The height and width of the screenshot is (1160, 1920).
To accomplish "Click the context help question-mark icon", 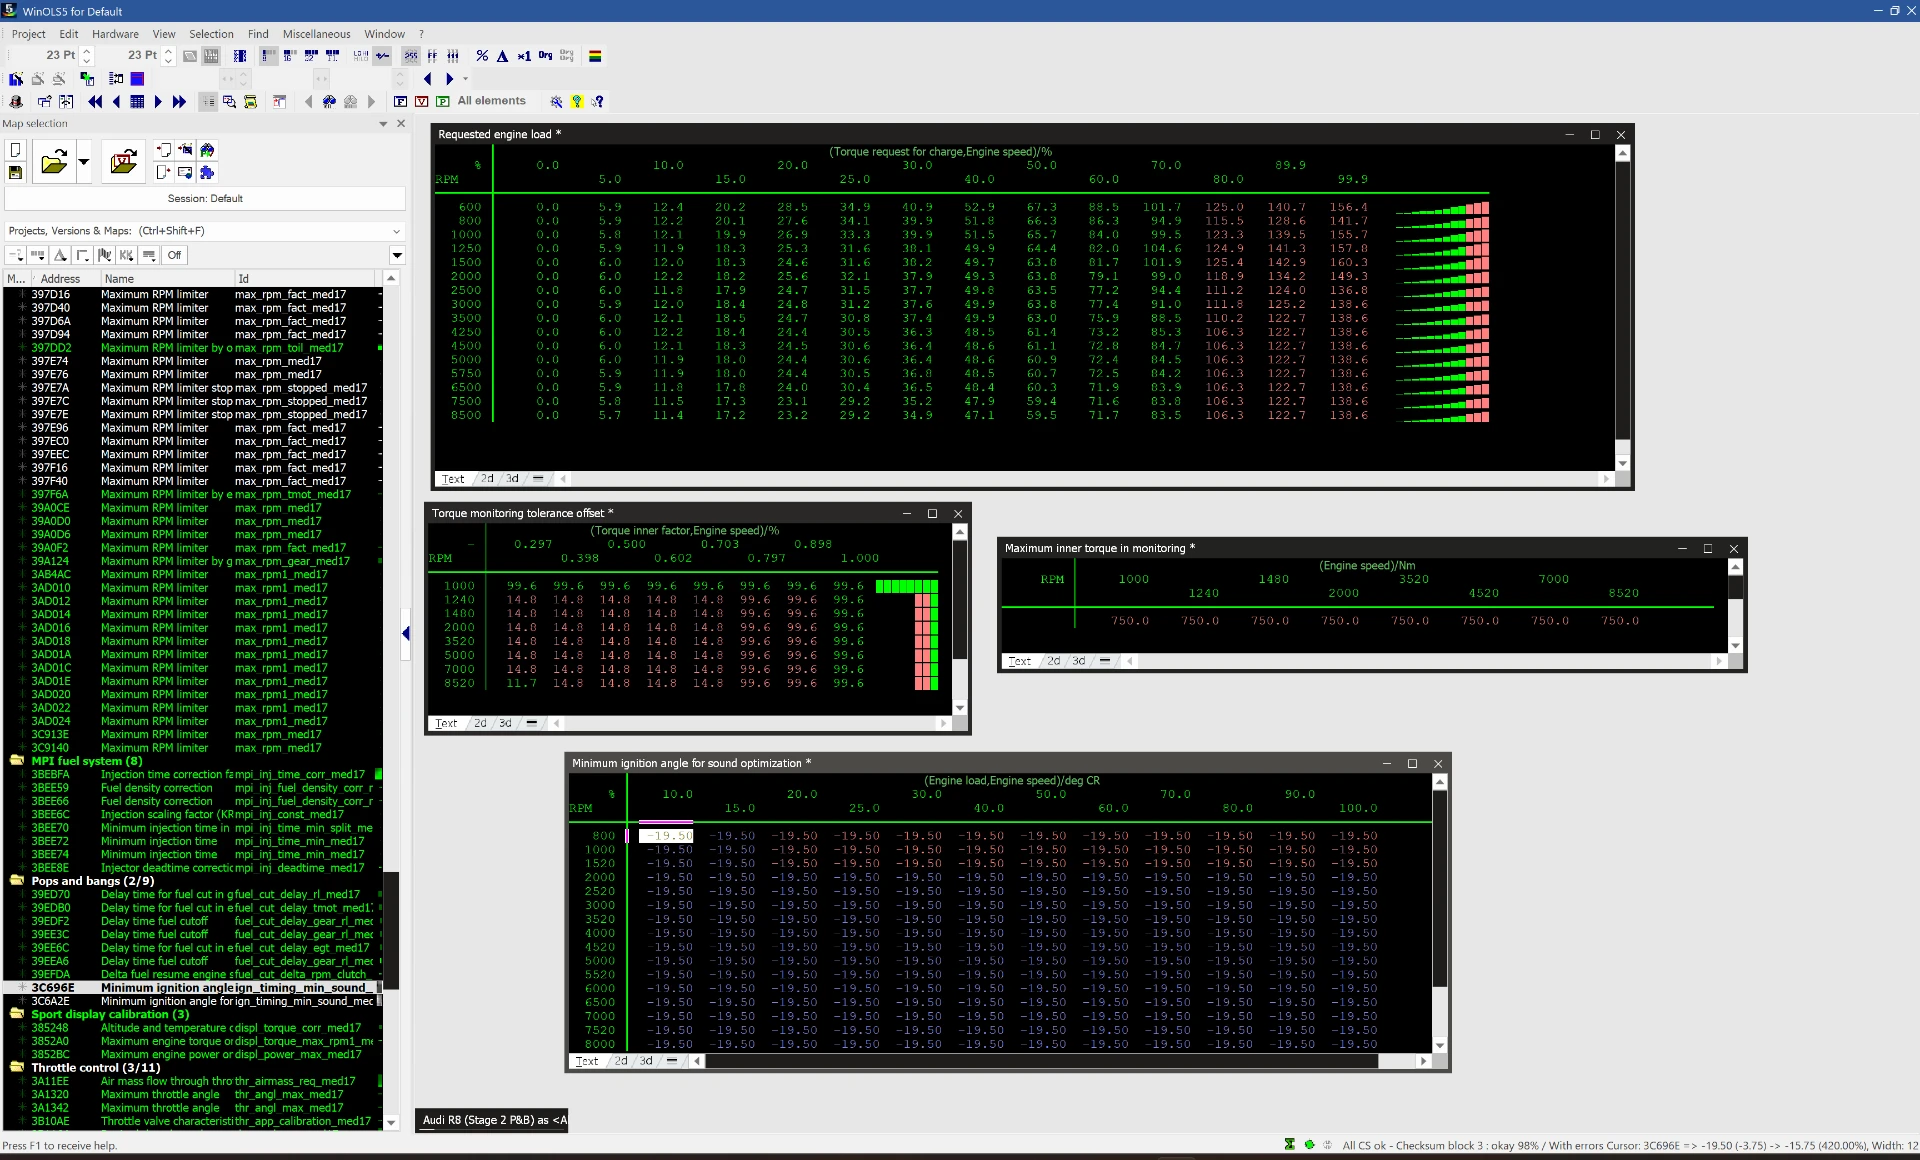I will (x=597, y=101).
